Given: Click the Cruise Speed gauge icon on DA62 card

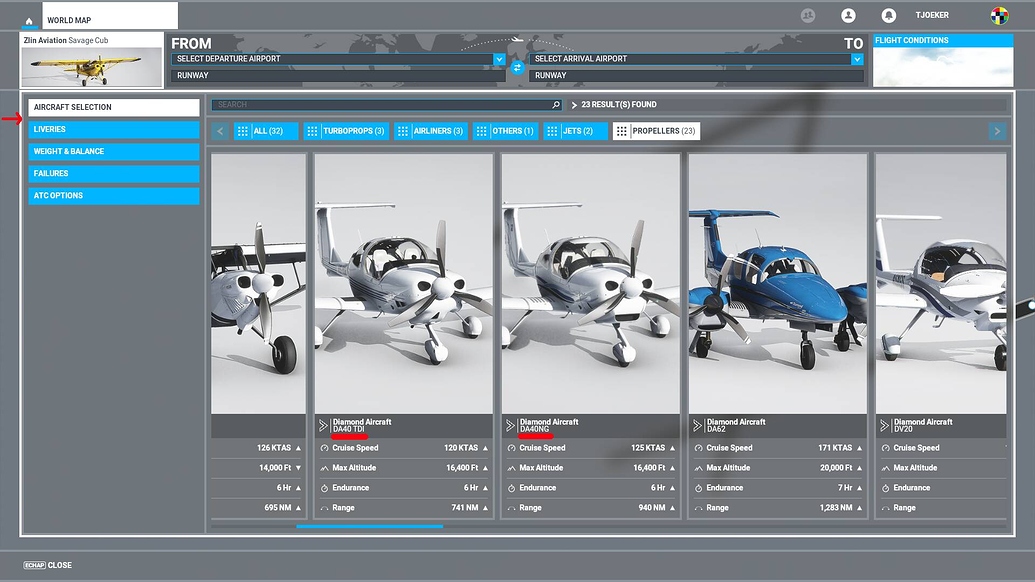Looking at the screenshot, I should tap(700, 447).
